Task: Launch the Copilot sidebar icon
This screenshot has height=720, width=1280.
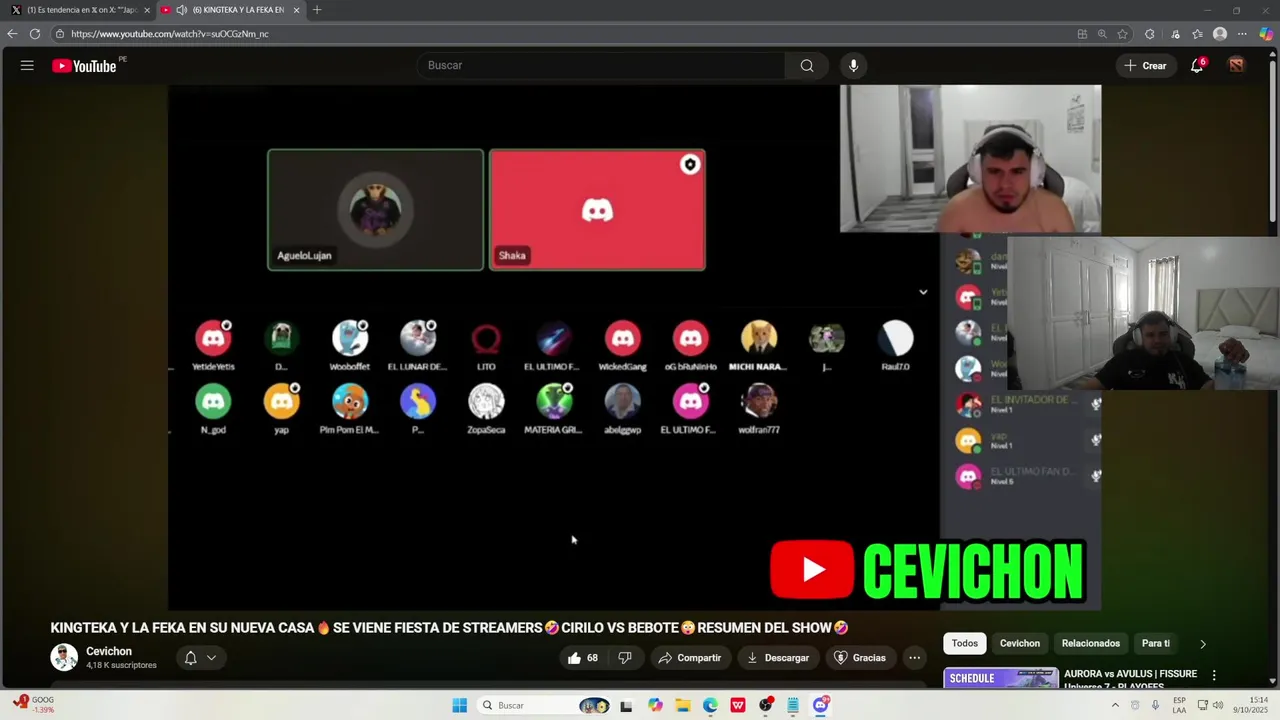Action: tap(1266, 34)
